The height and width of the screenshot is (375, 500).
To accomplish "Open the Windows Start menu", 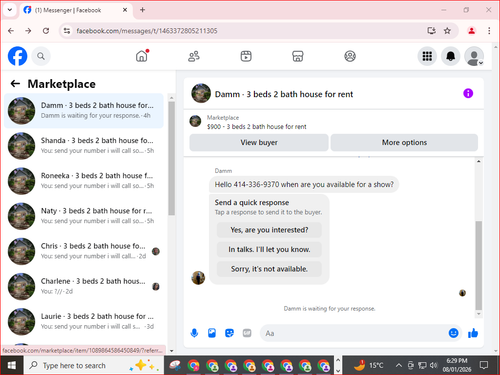I will pos(12,365).
